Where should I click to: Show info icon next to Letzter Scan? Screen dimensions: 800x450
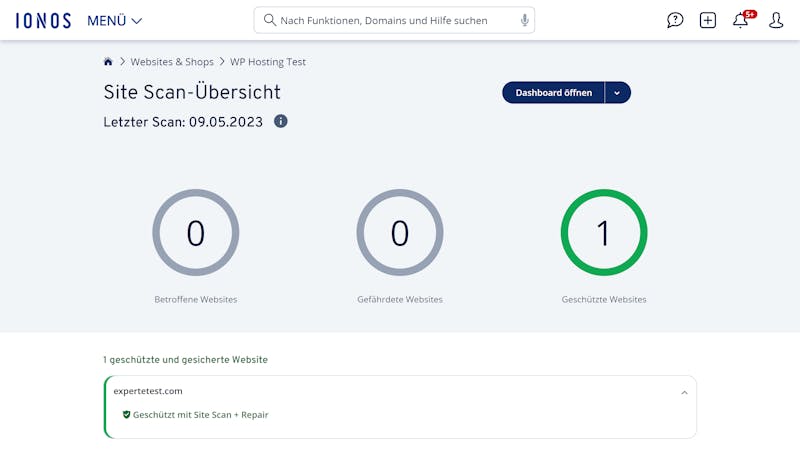coord(281,121)
